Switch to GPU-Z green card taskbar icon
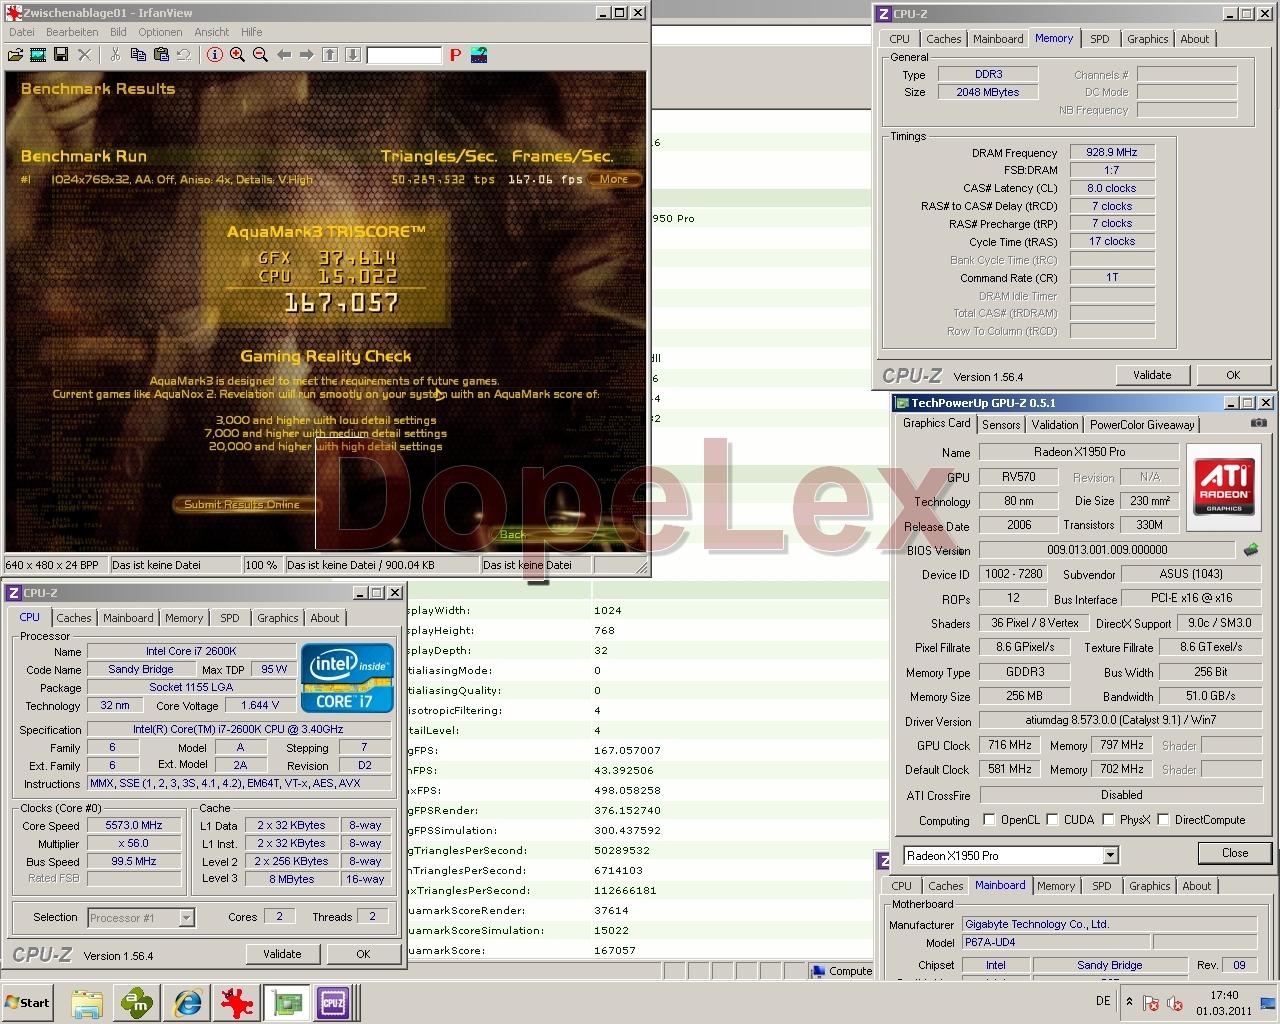The image size is (1280, 1024). pyautogui.click(x=288, y=1002)
